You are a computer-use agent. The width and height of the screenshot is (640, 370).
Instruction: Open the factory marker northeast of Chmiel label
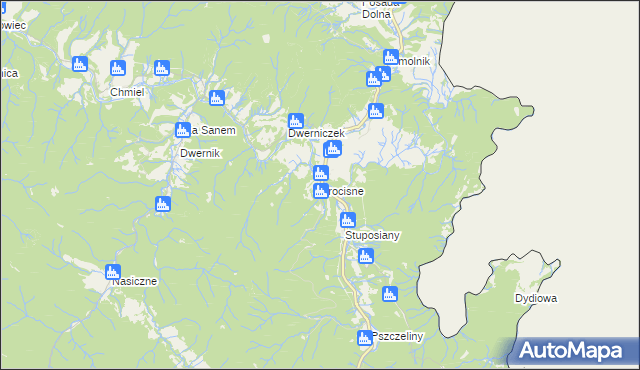pyautogui.click(x=162, y=68)
